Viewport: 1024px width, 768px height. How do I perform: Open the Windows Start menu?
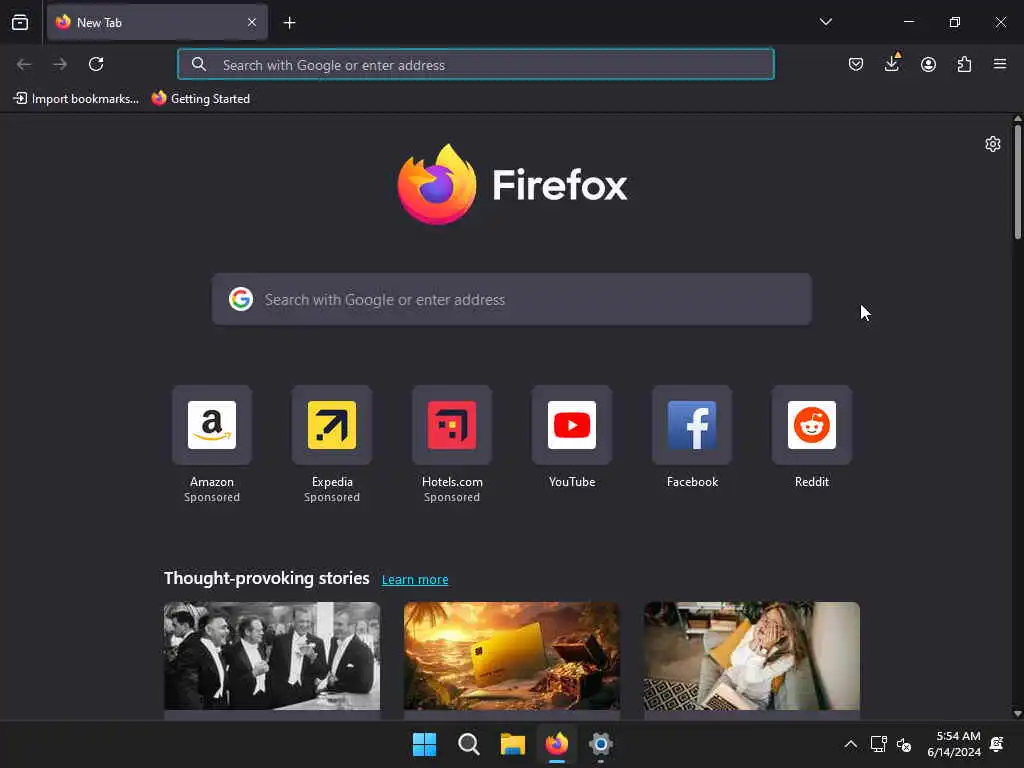(424, 744)
